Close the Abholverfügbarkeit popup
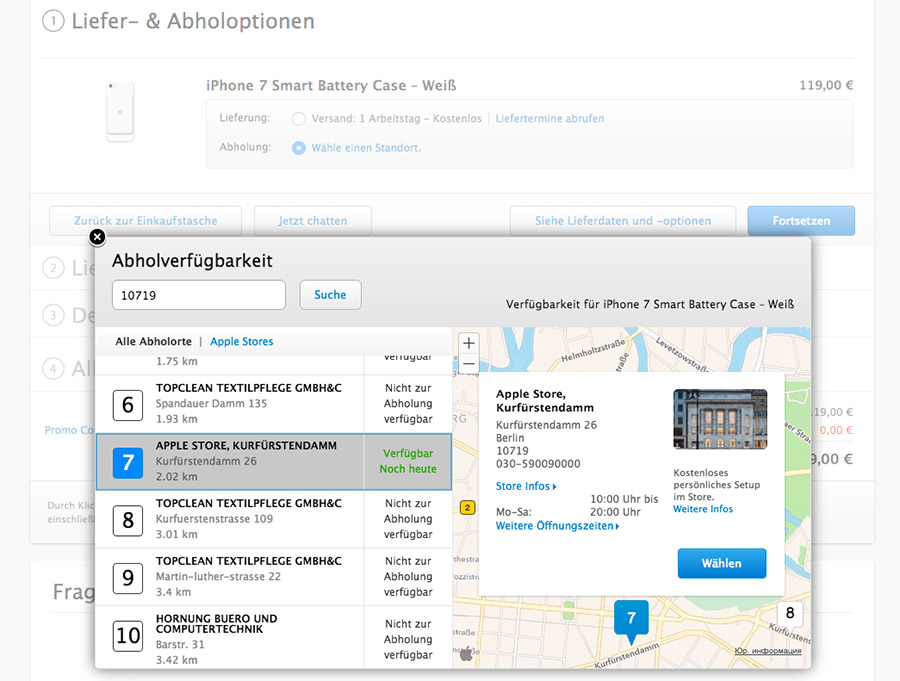 [98, 237]
